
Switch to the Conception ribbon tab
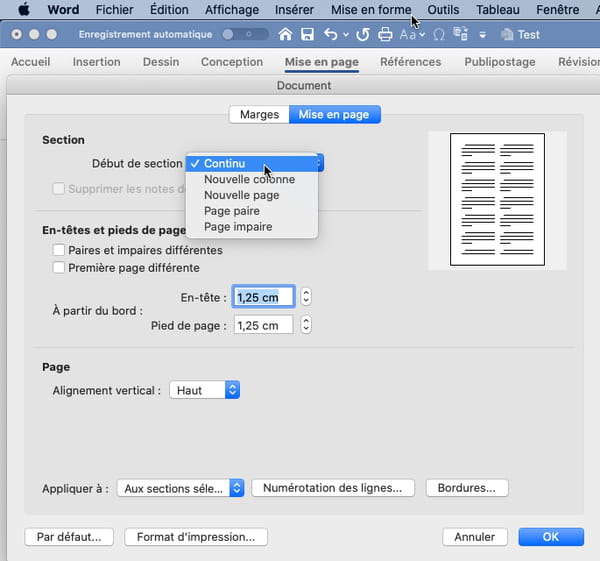coord(232,62)
